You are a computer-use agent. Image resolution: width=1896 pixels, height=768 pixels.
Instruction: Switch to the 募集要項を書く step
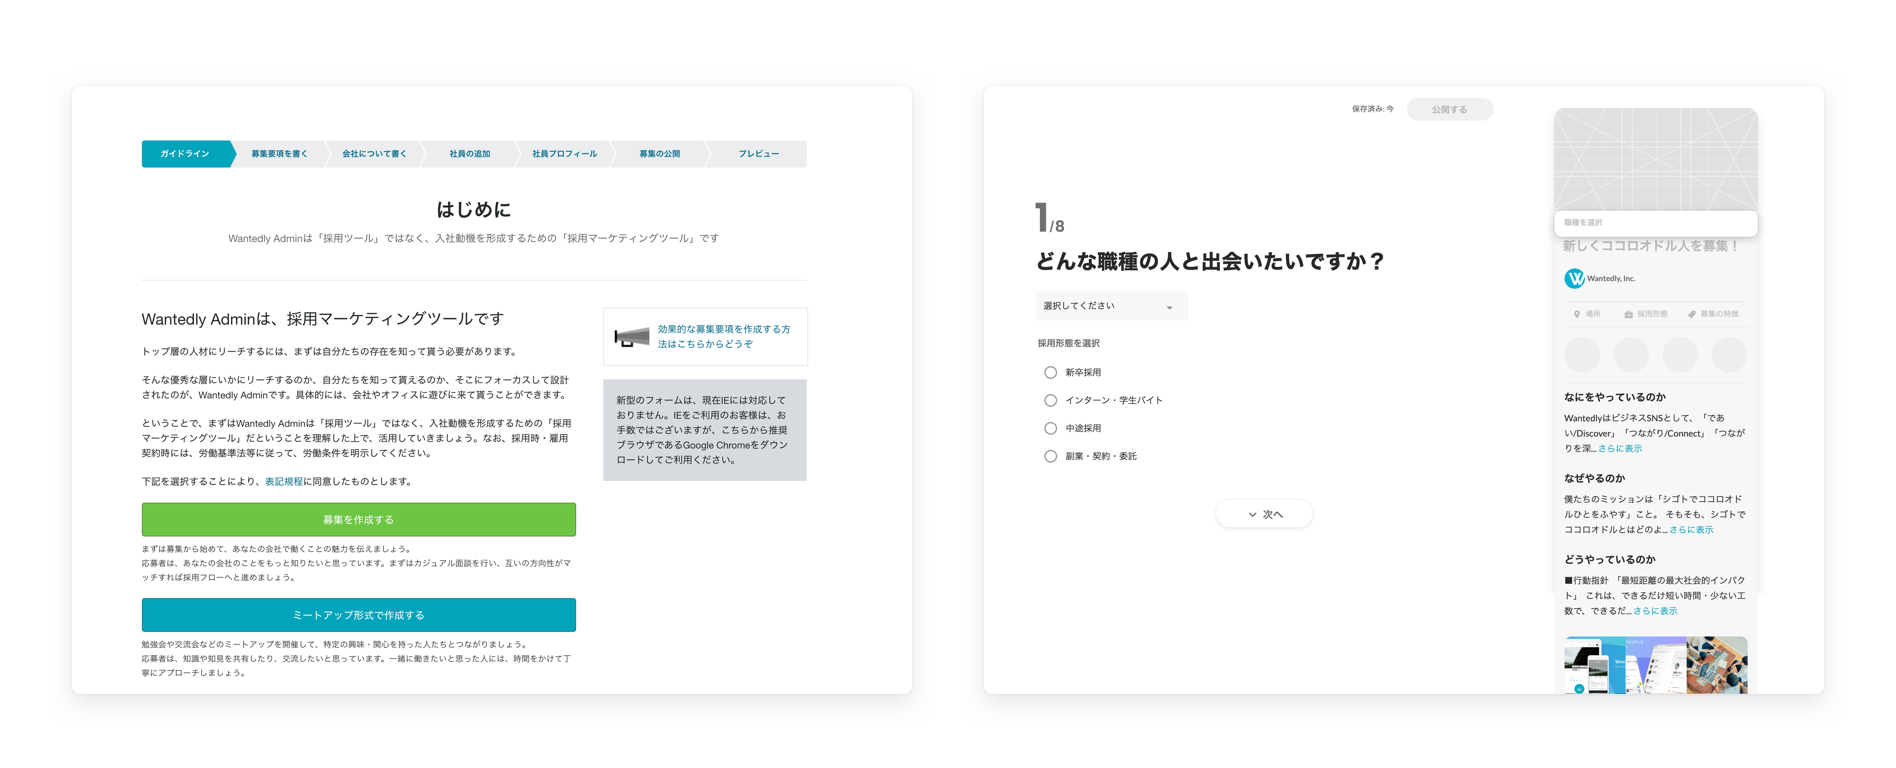point(280,154)
